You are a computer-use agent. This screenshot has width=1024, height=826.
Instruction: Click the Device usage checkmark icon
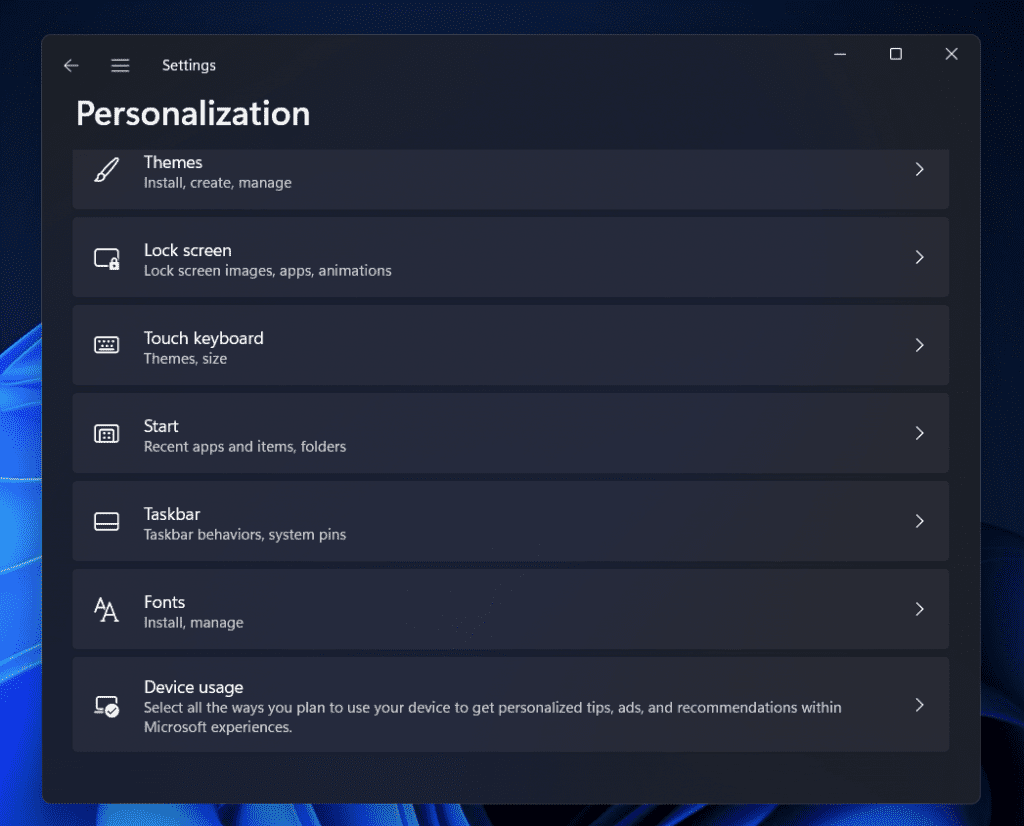coord(106,704)
